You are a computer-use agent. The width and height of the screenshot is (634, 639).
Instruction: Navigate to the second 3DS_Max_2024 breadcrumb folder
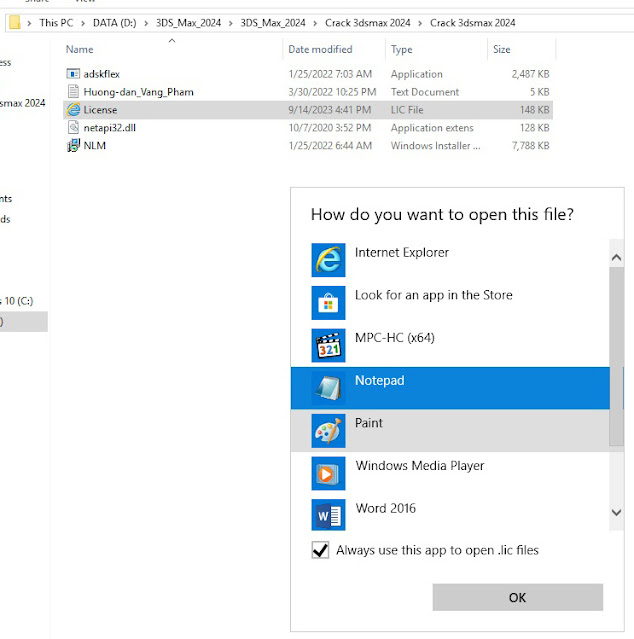[273, 23]
